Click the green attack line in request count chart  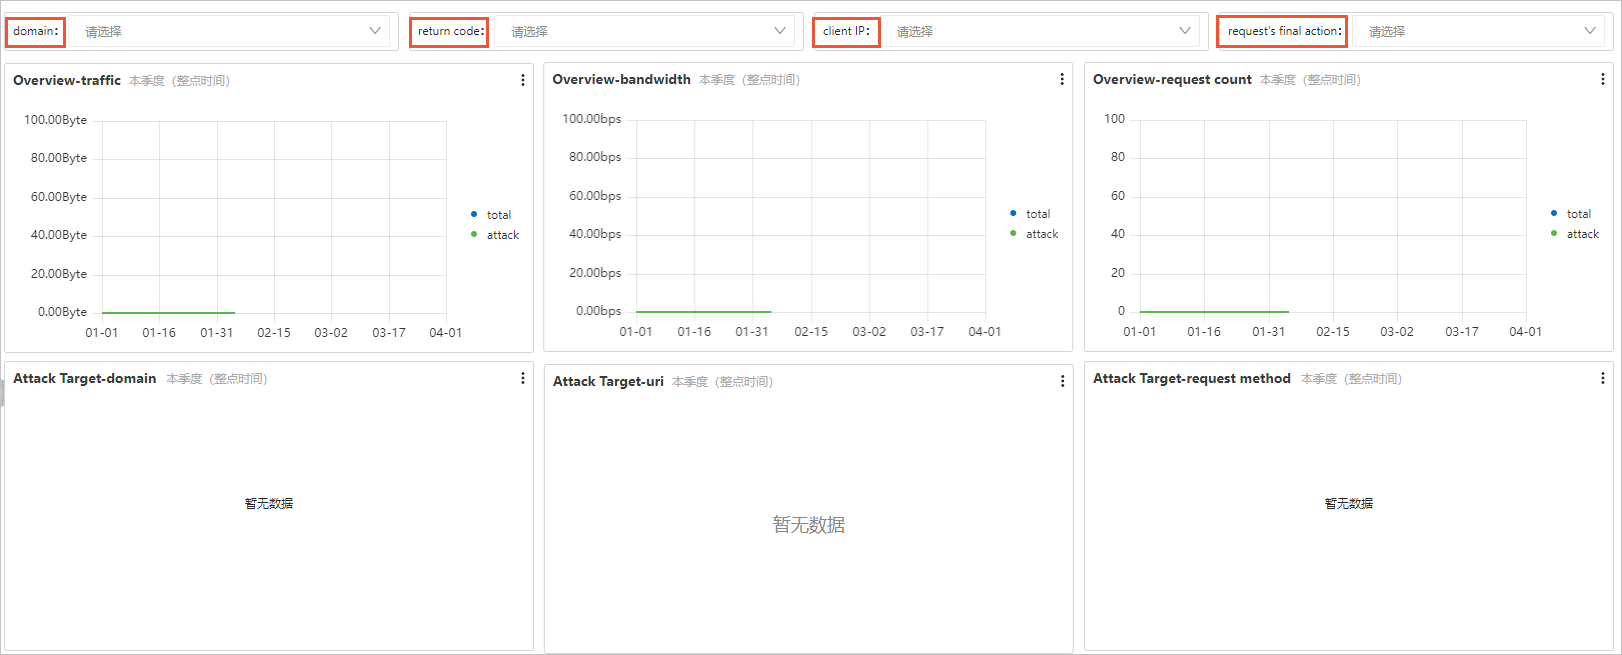[1214, 312]
